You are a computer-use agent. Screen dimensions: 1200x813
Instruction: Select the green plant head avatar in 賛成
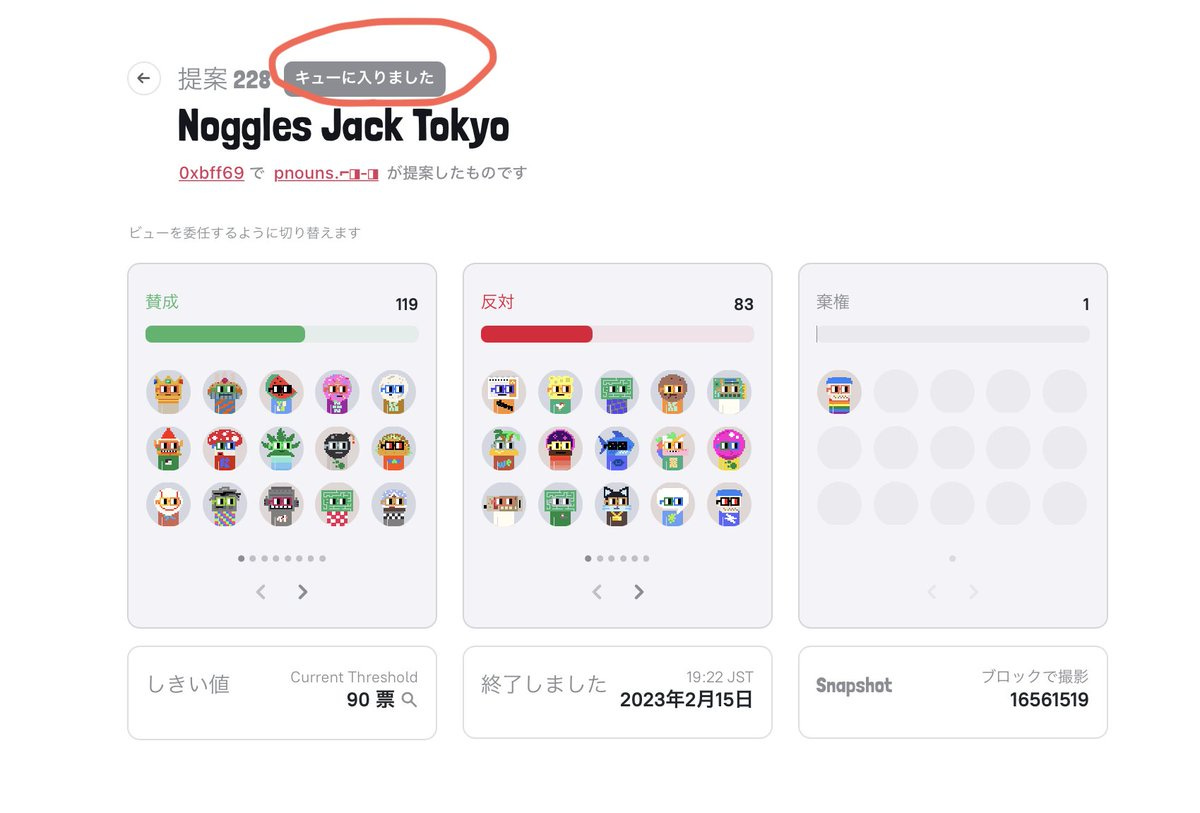281,448
